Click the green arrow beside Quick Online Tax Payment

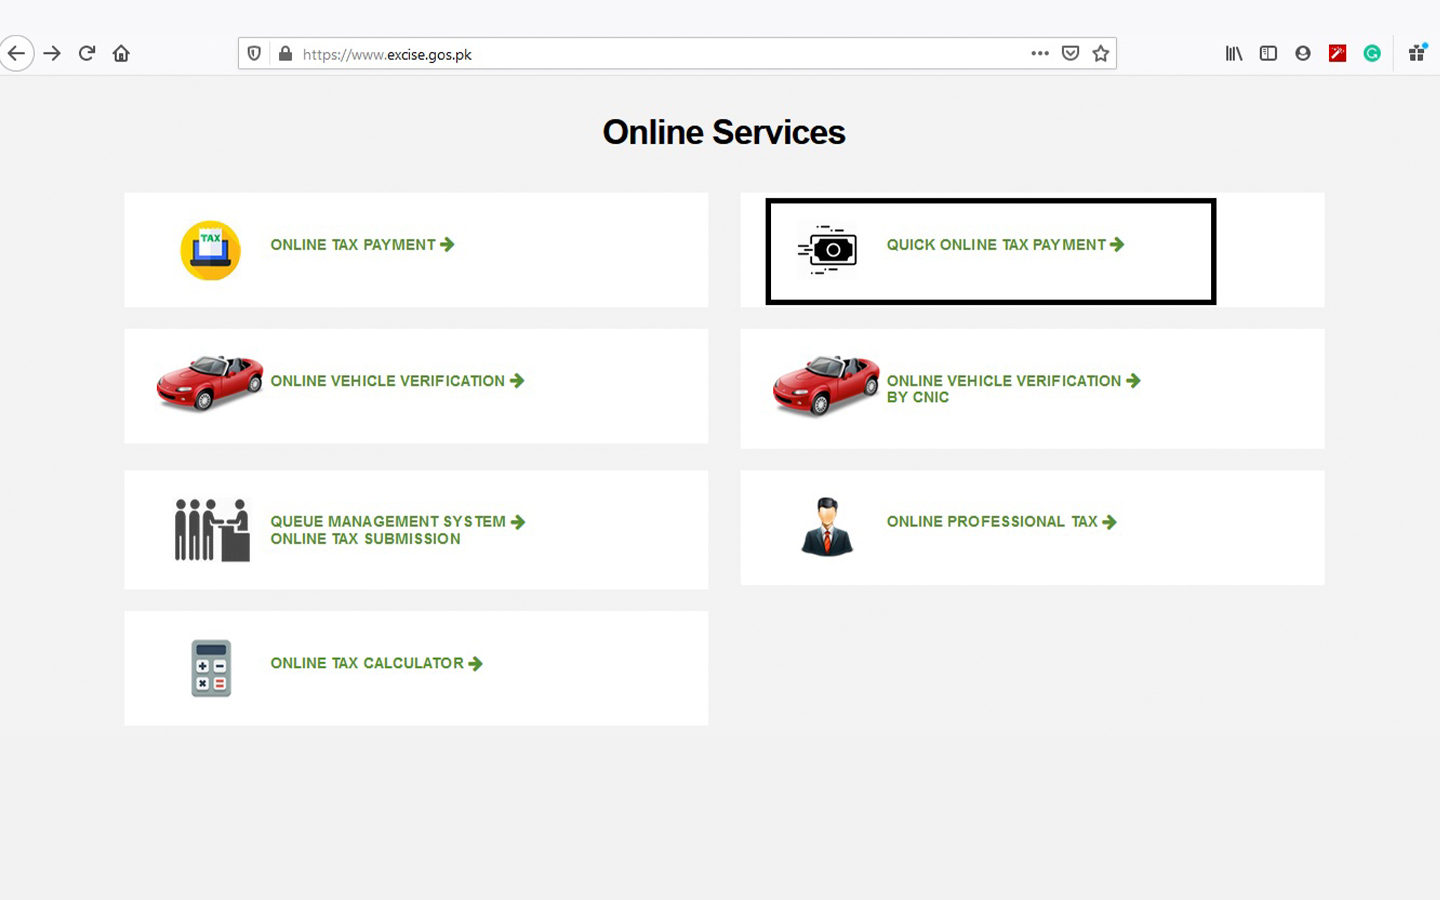(x=1118, y=244)
